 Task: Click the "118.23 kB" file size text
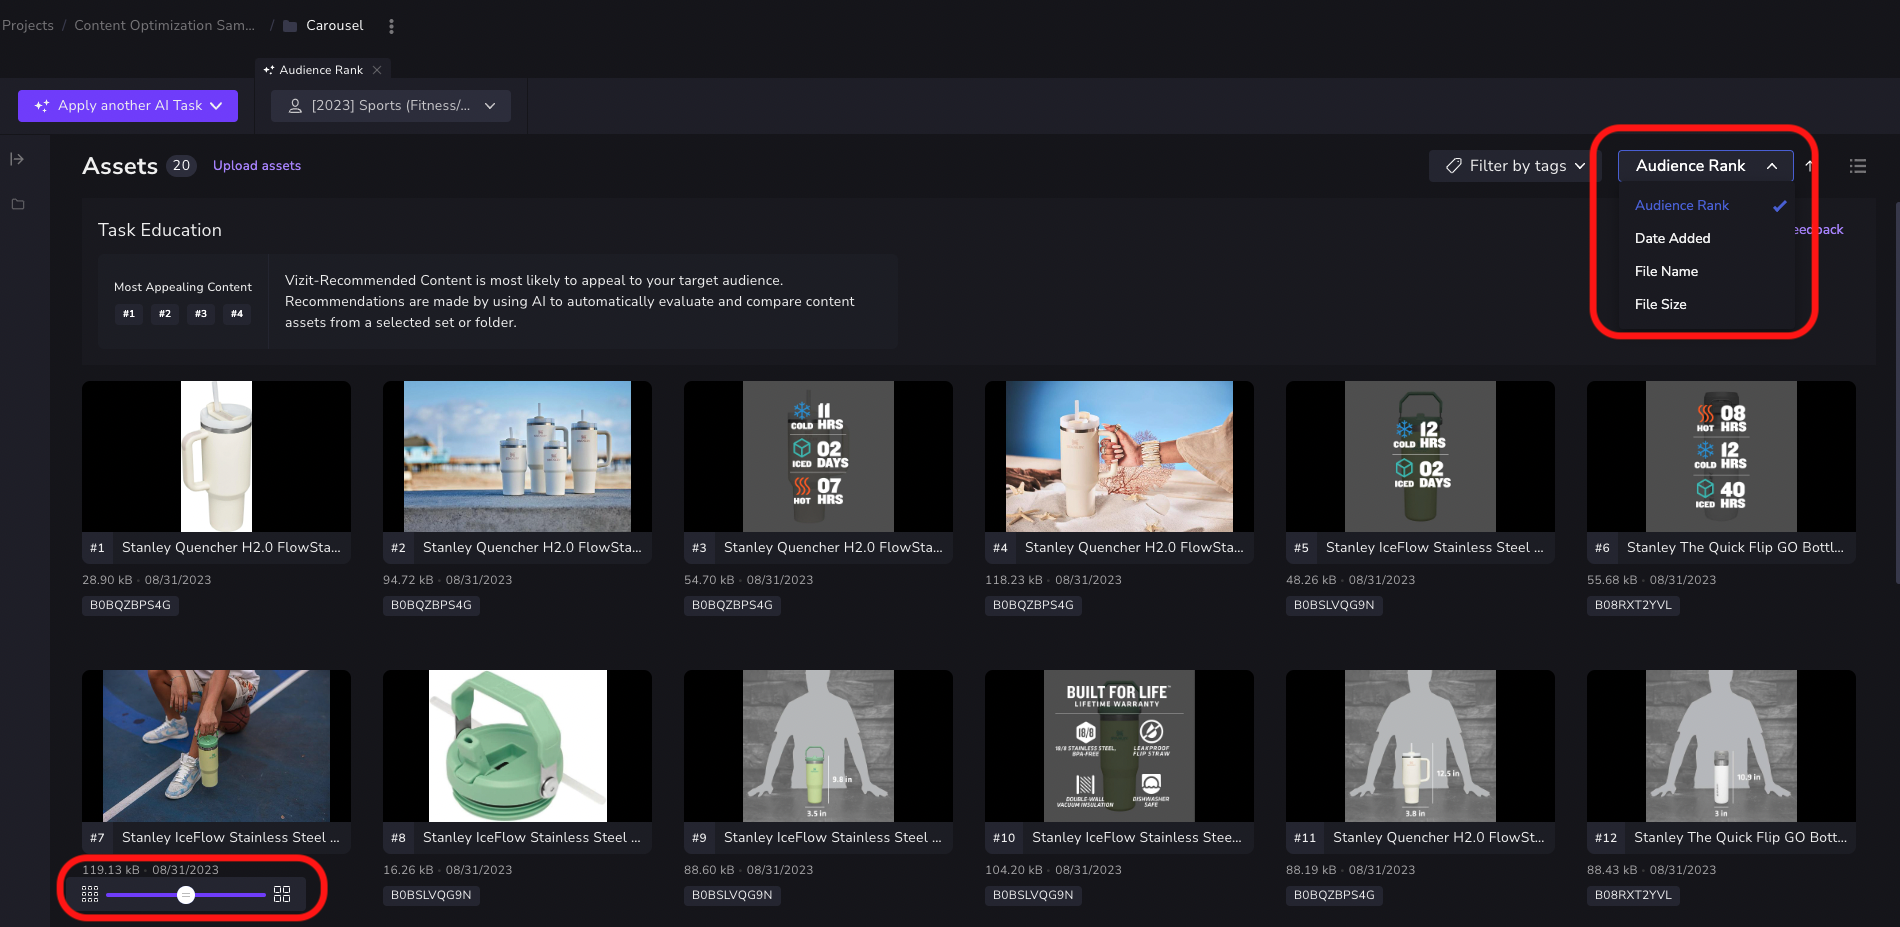pyautogui.click(x=1014, y=580)
